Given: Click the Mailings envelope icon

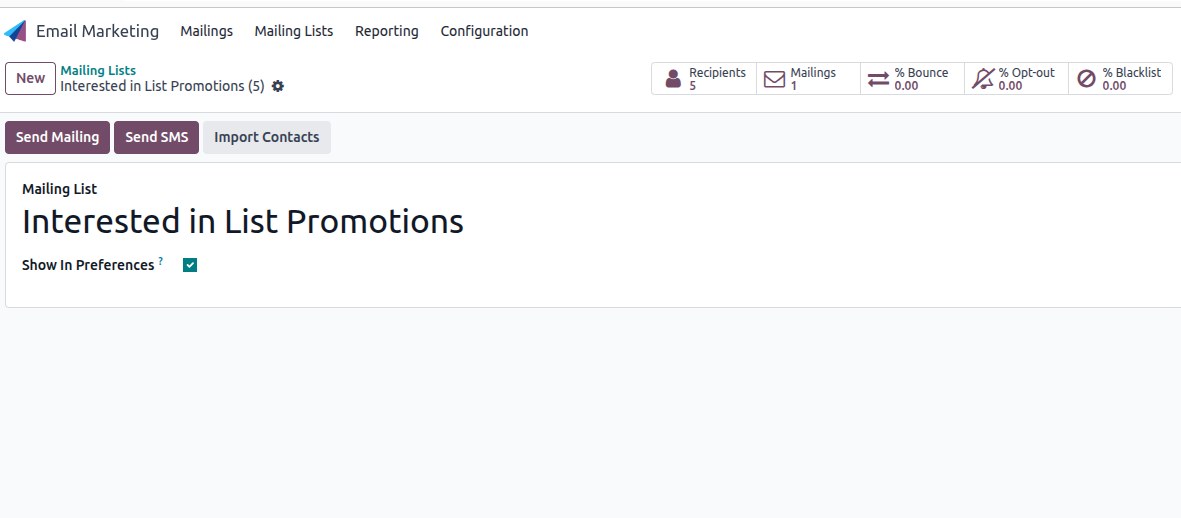Looking at the screenshot, I should [x=774, y=79].
